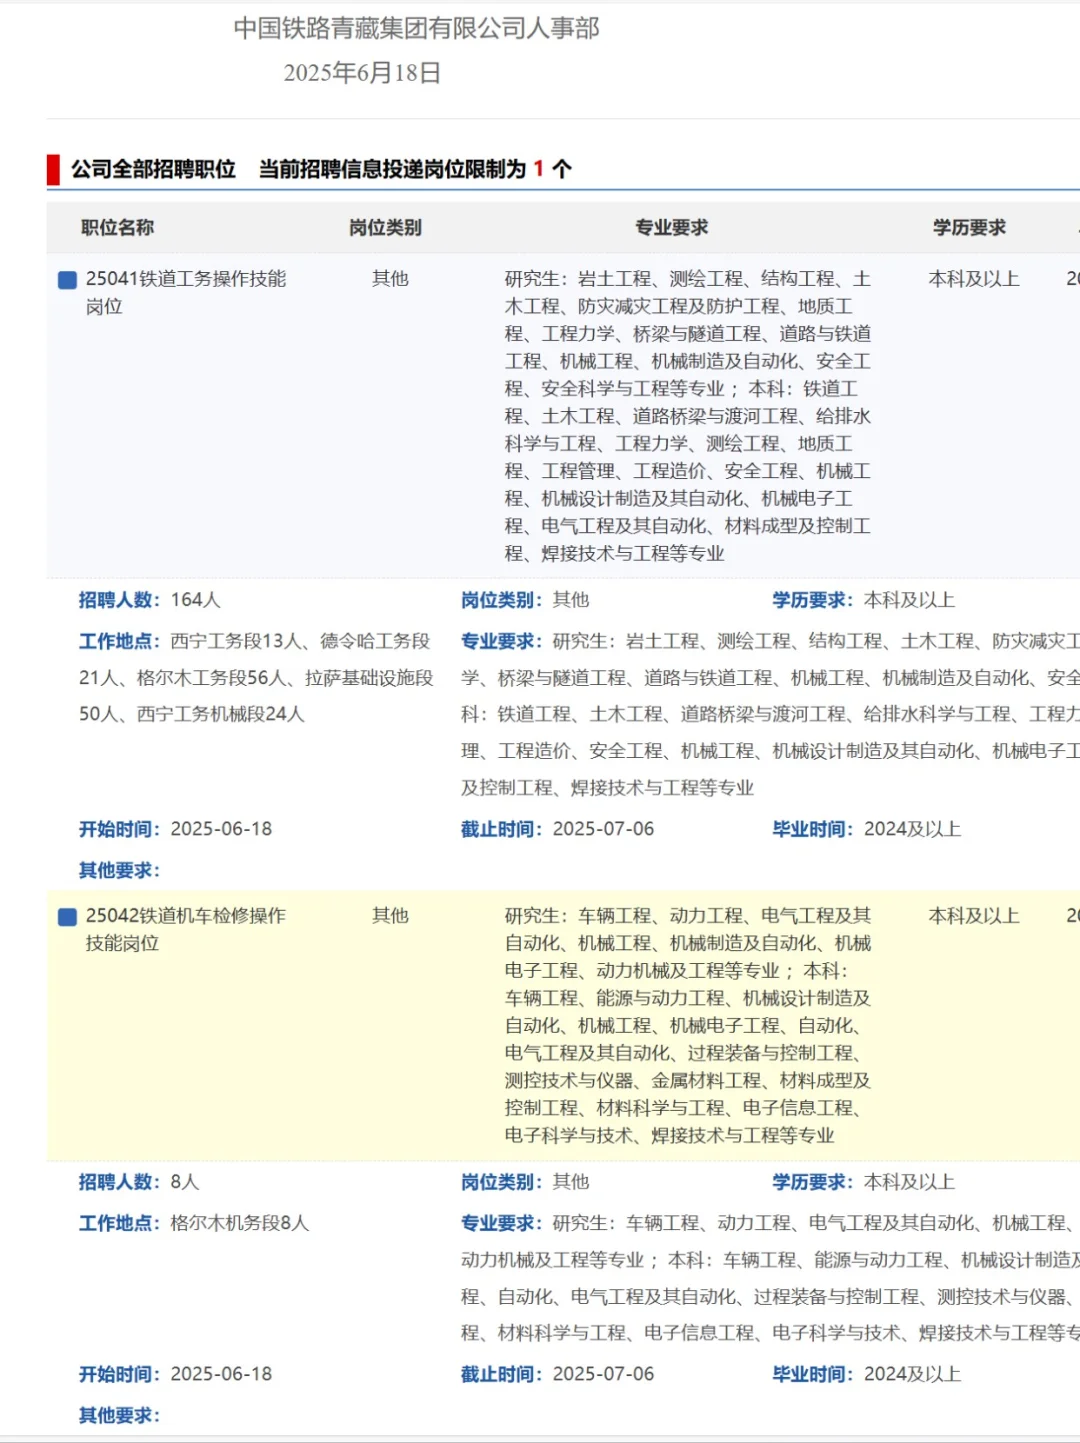Image resolution: width=1080 pixels, height=1443 pixels.
Task: Click the 其他要求 label under the 25042 details
Action: [x=119, y=1415]
